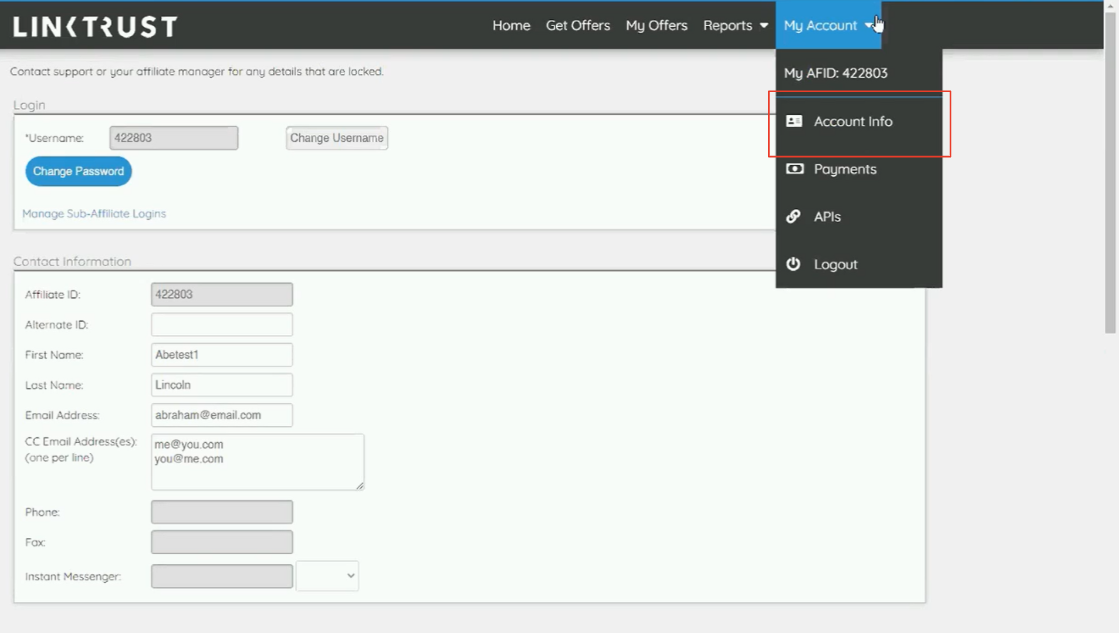Go to the Home page
Screen dimensions: 1119x633
[511, 25]
